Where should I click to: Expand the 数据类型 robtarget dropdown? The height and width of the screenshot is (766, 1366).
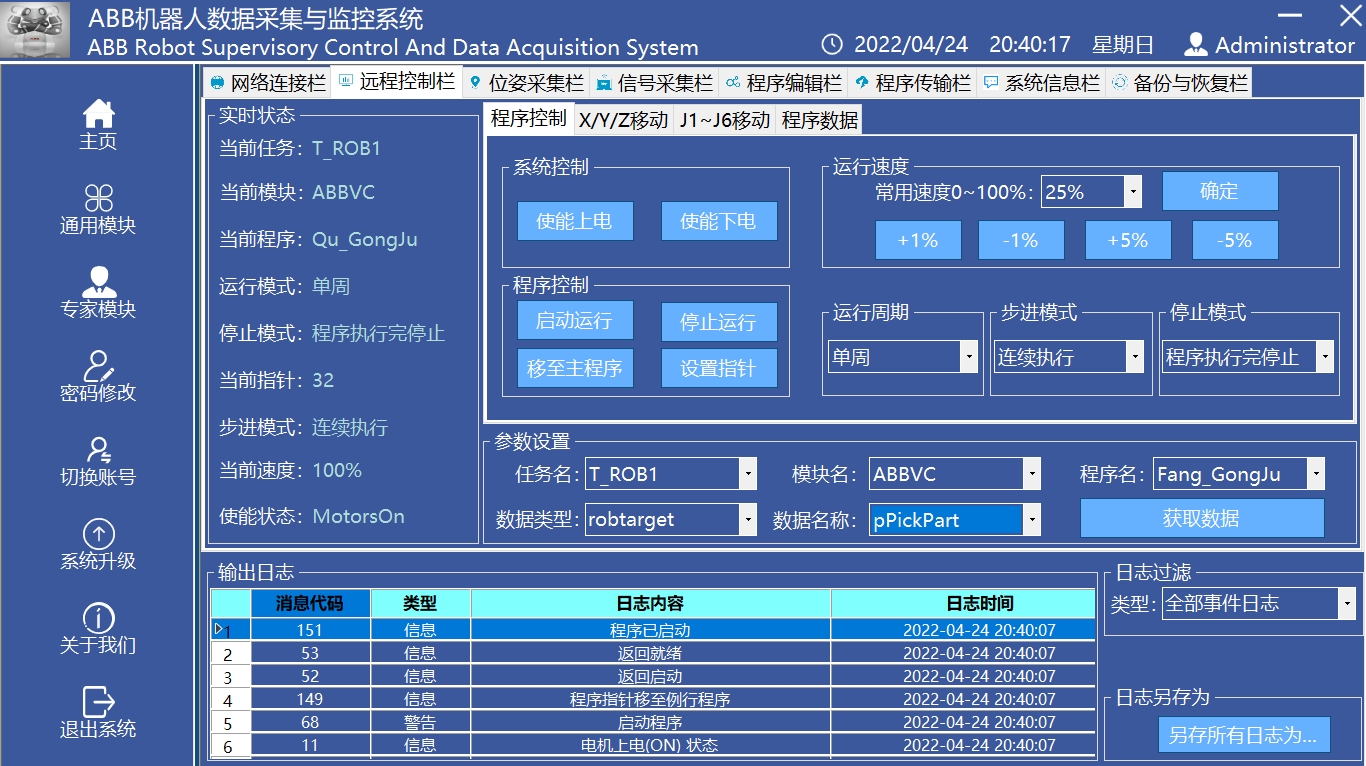click(748, 519)
